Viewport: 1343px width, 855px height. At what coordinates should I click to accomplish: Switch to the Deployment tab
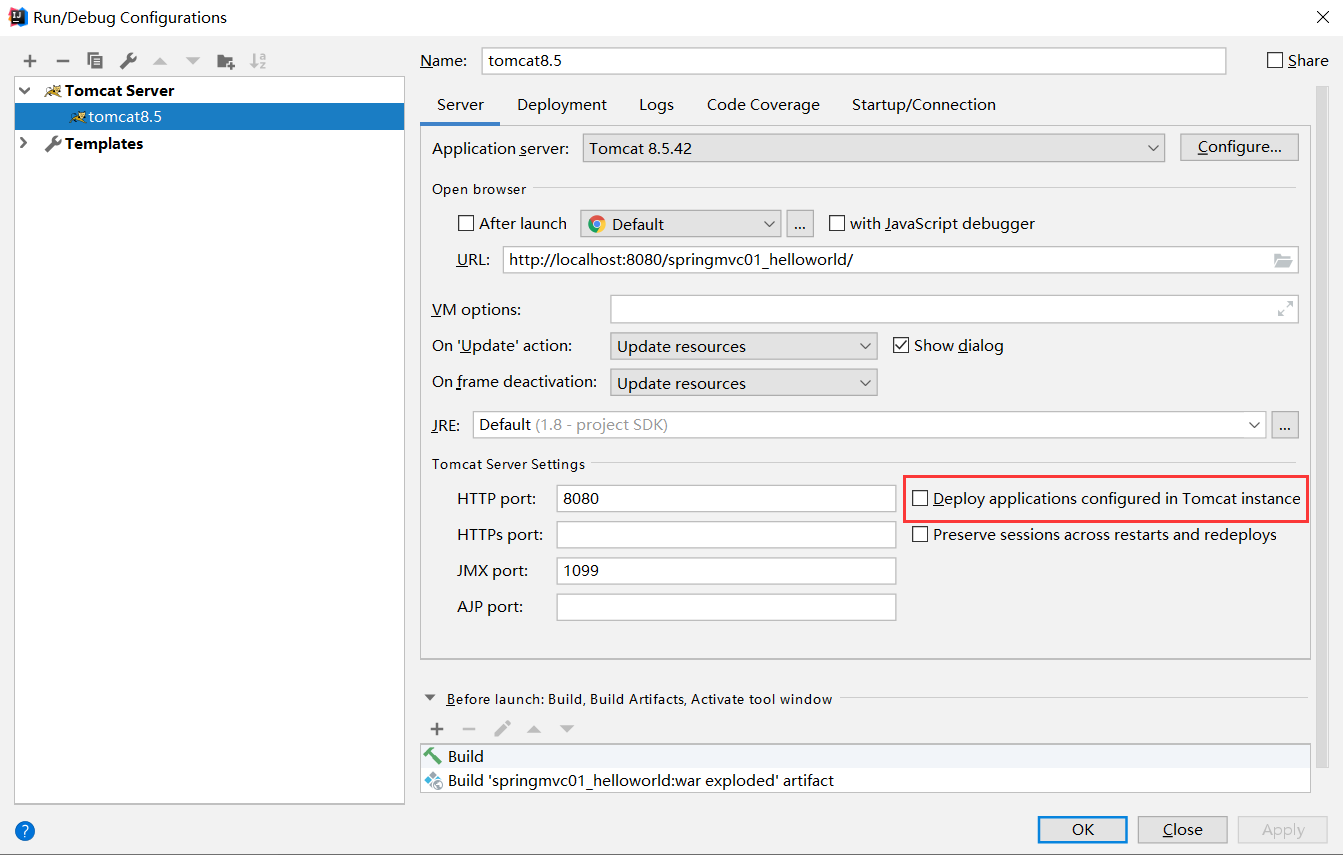tap(561, 104)
